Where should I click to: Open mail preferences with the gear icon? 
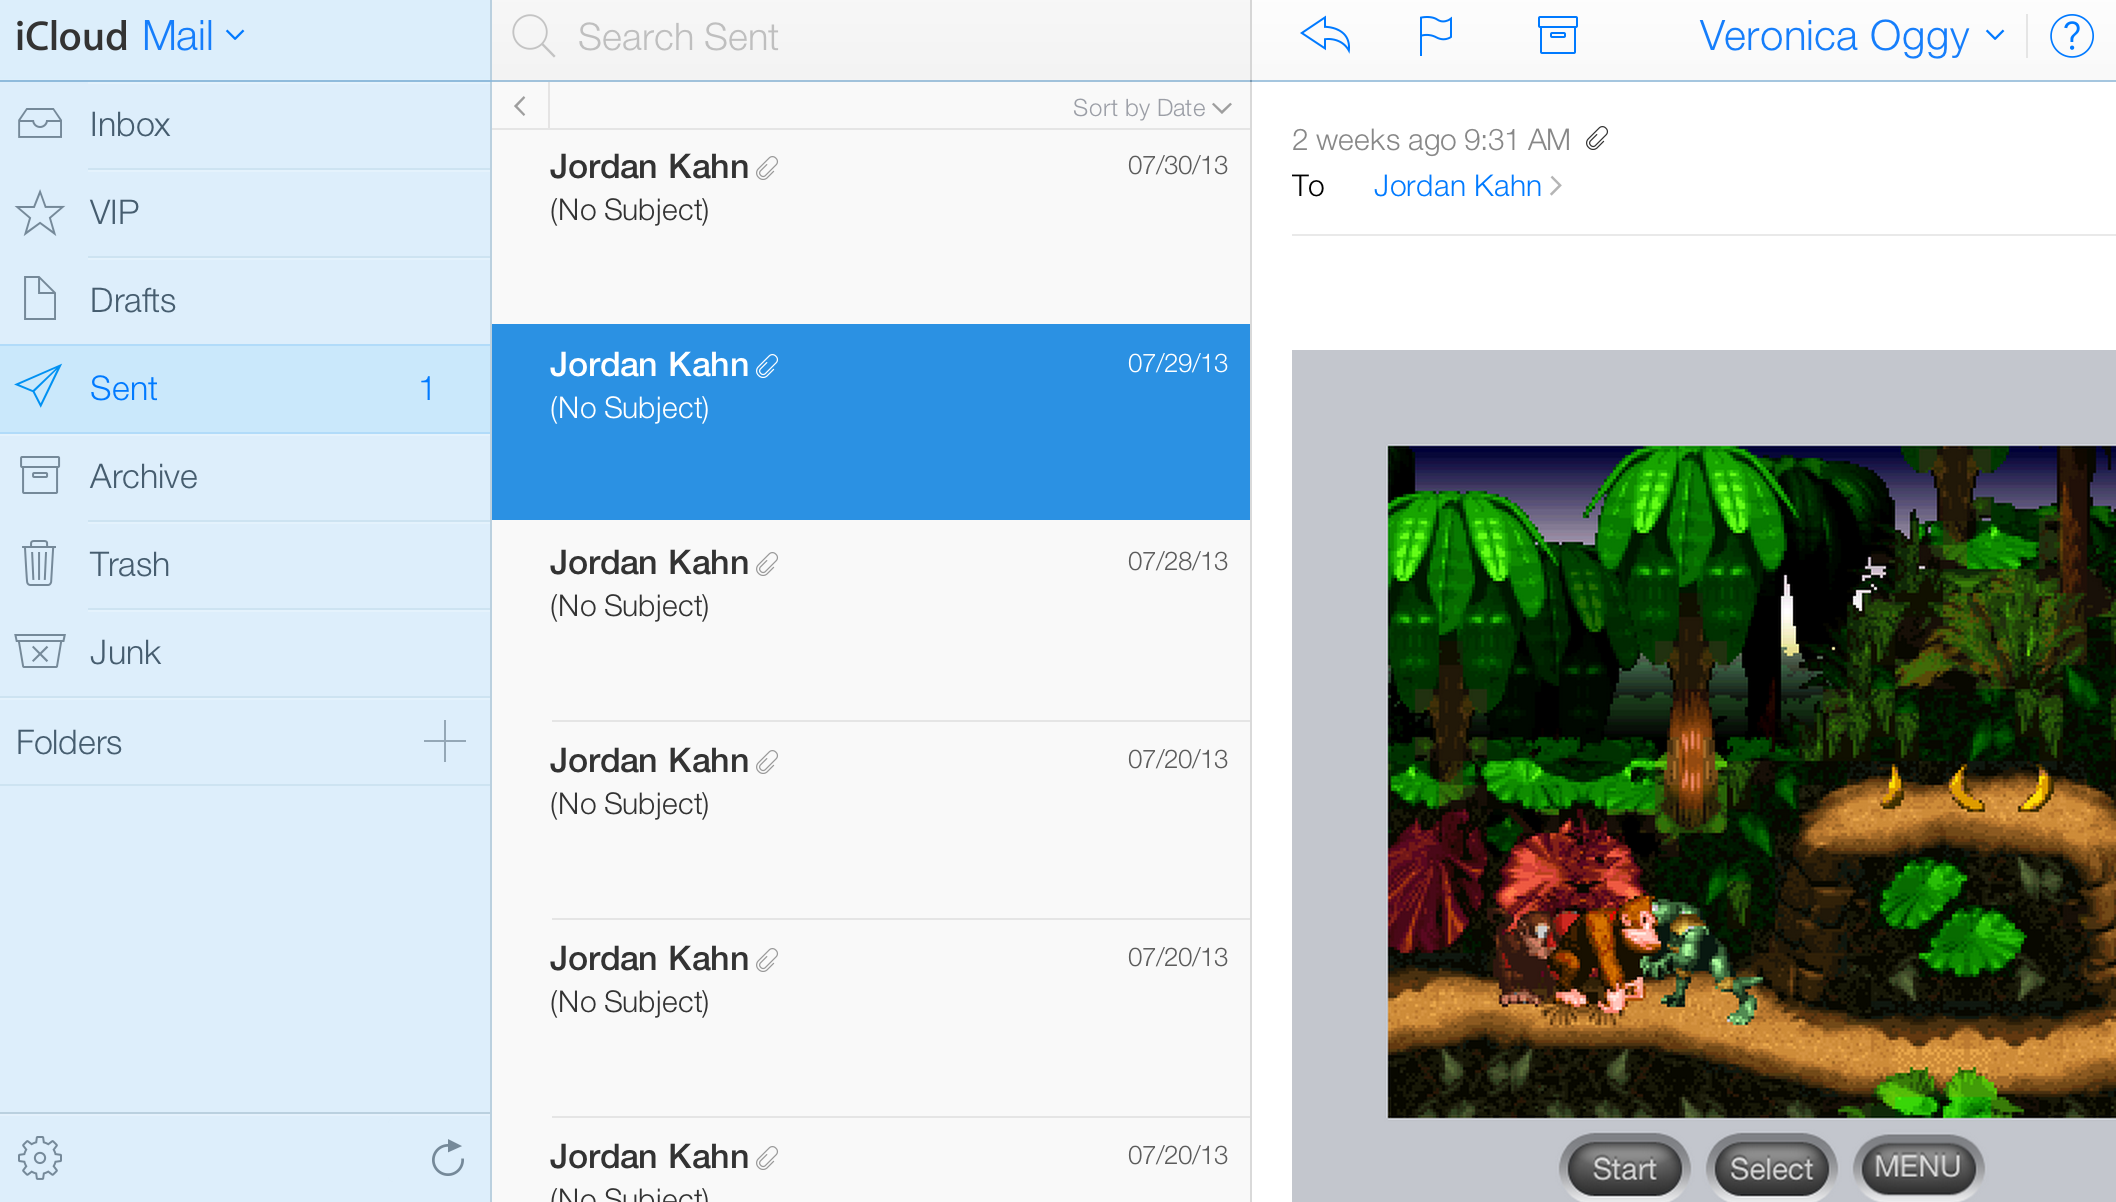(x=41, y=1157)
